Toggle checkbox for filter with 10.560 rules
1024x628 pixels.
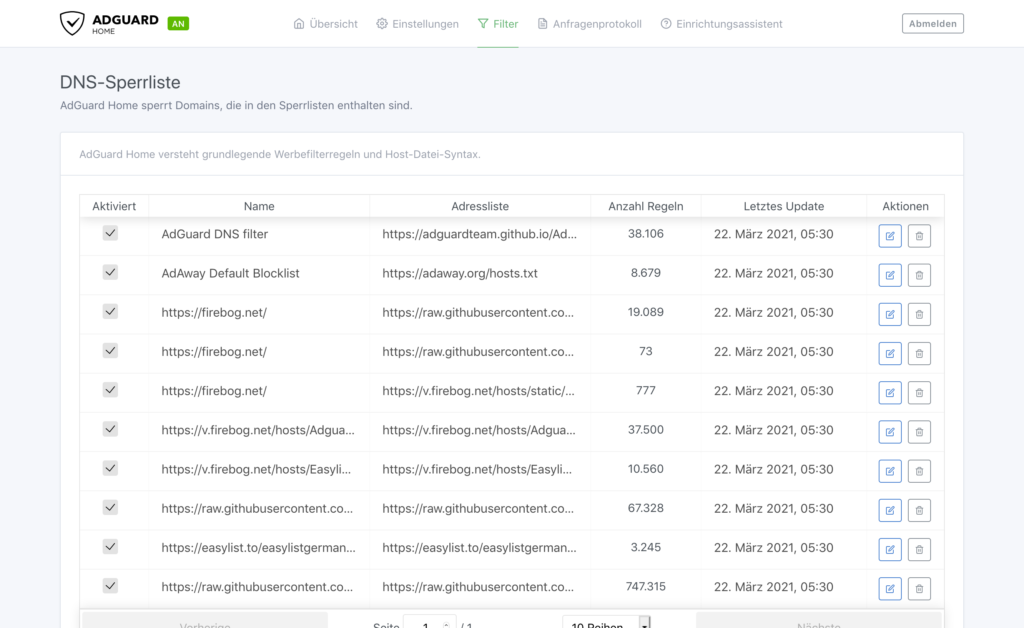coord(110,468)
